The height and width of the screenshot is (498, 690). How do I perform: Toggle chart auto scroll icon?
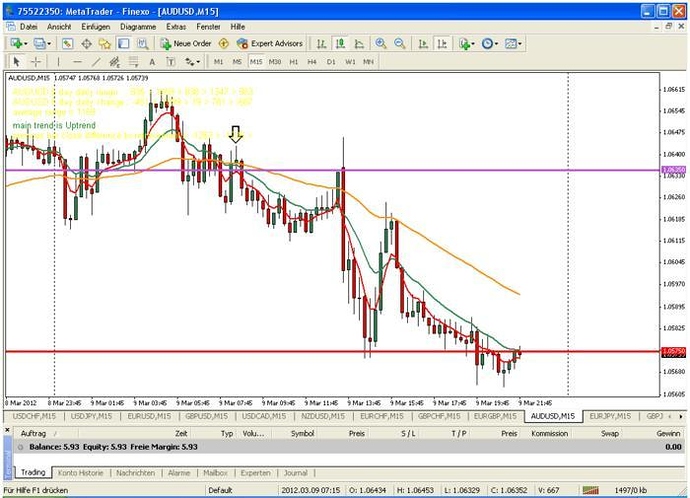423,44
